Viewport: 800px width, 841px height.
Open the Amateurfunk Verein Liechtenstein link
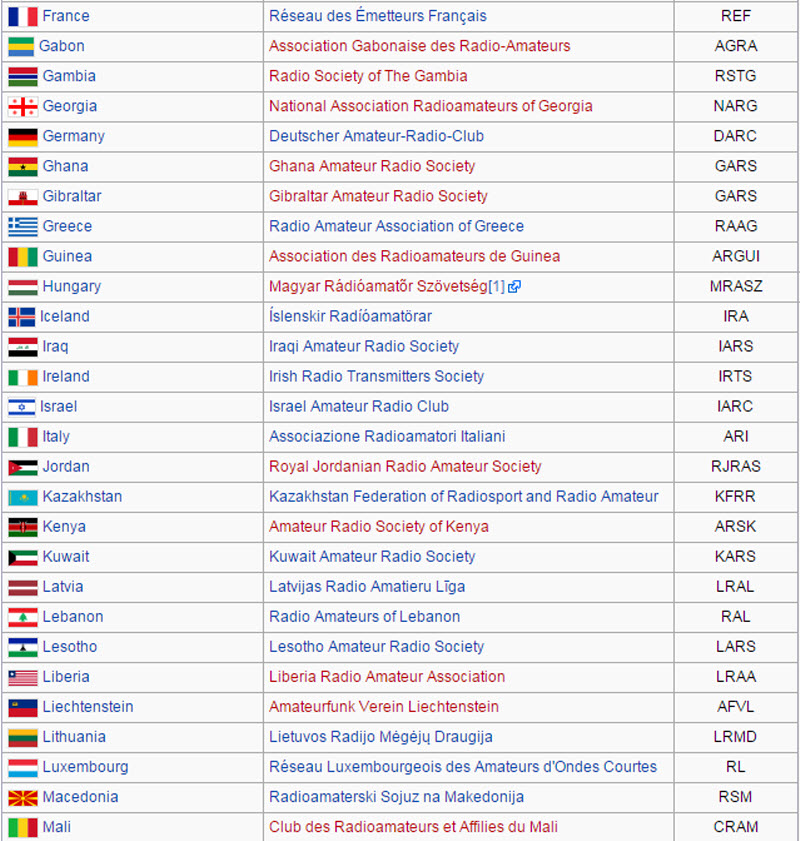tap(384, 707)
